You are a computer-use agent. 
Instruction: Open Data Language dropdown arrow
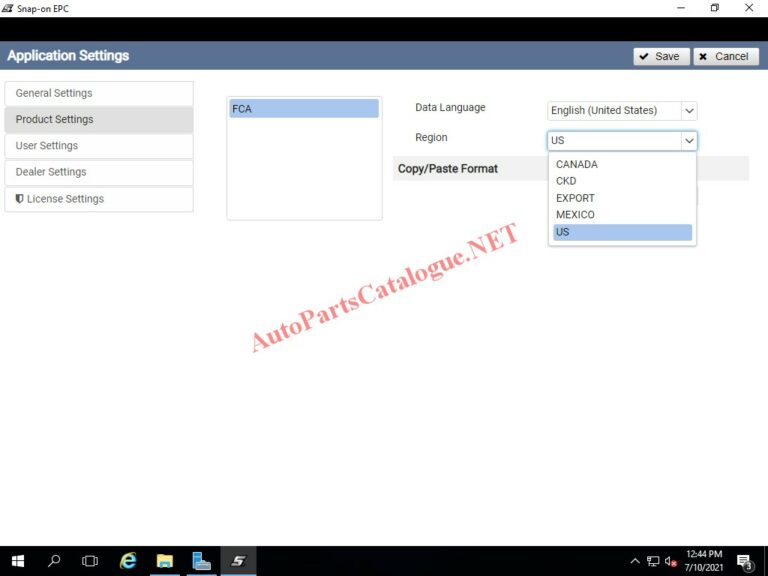689,111
